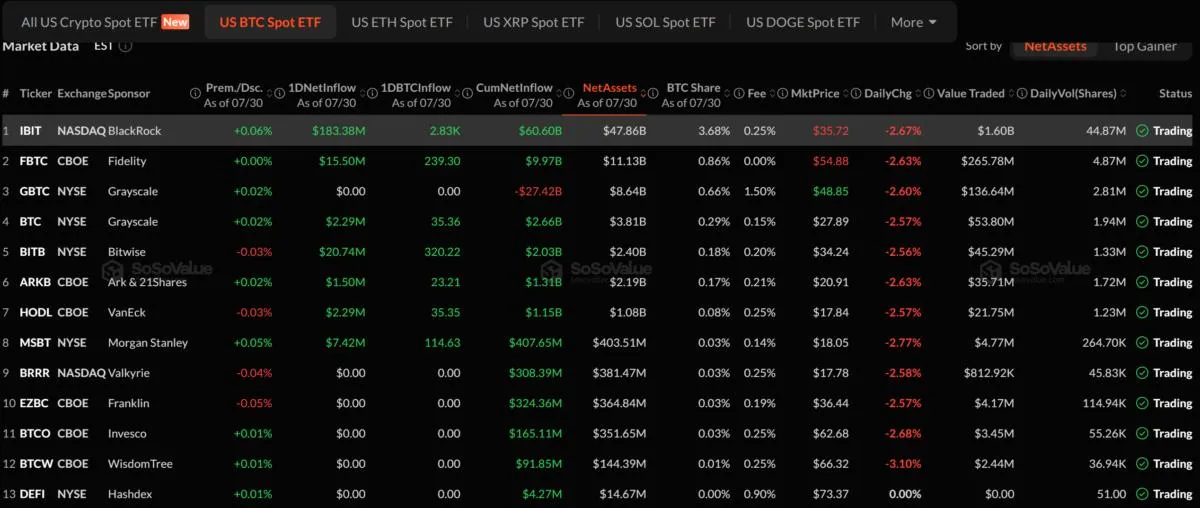Sort by DailyChg using its sort arrows
This screenshot has height=508, width=1200.
pyautogui.click(x=918, y=93)
